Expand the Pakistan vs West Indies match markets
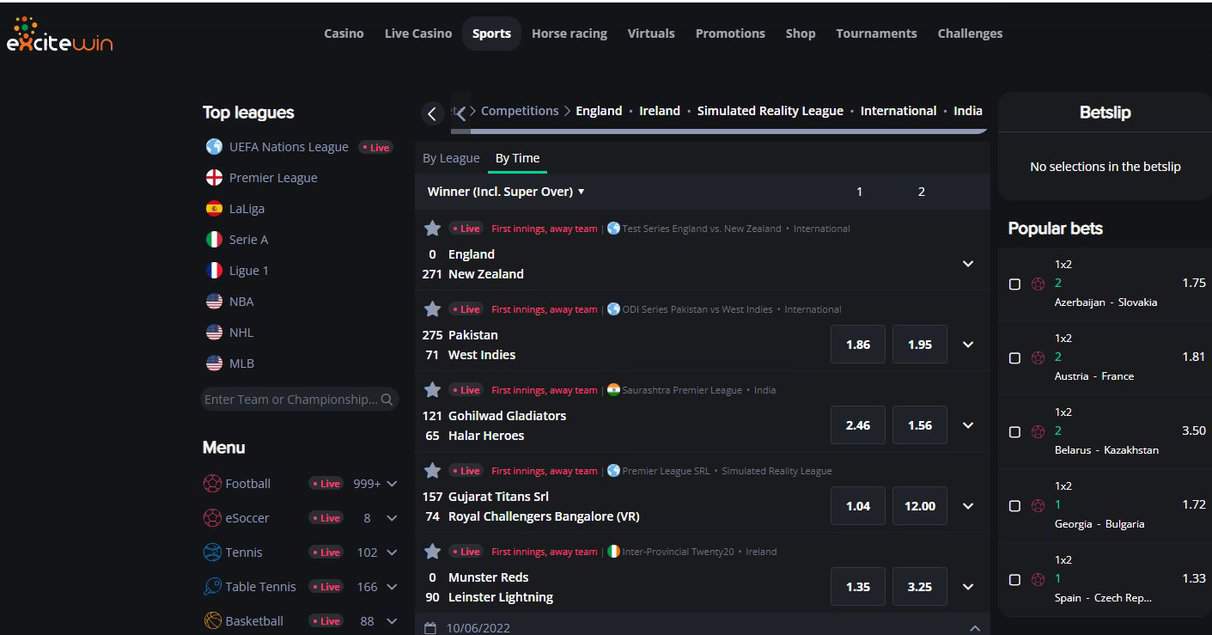The height and width of the screenshot is (635, 1212). point(968,345)
